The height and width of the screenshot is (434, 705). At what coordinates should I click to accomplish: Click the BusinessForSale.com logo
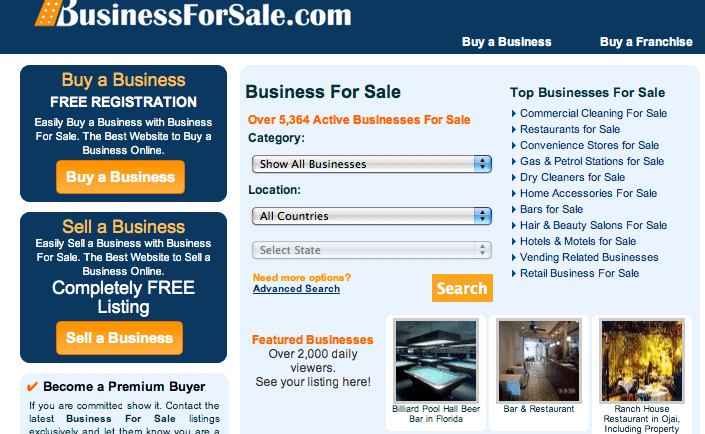[x=193, y=13]
